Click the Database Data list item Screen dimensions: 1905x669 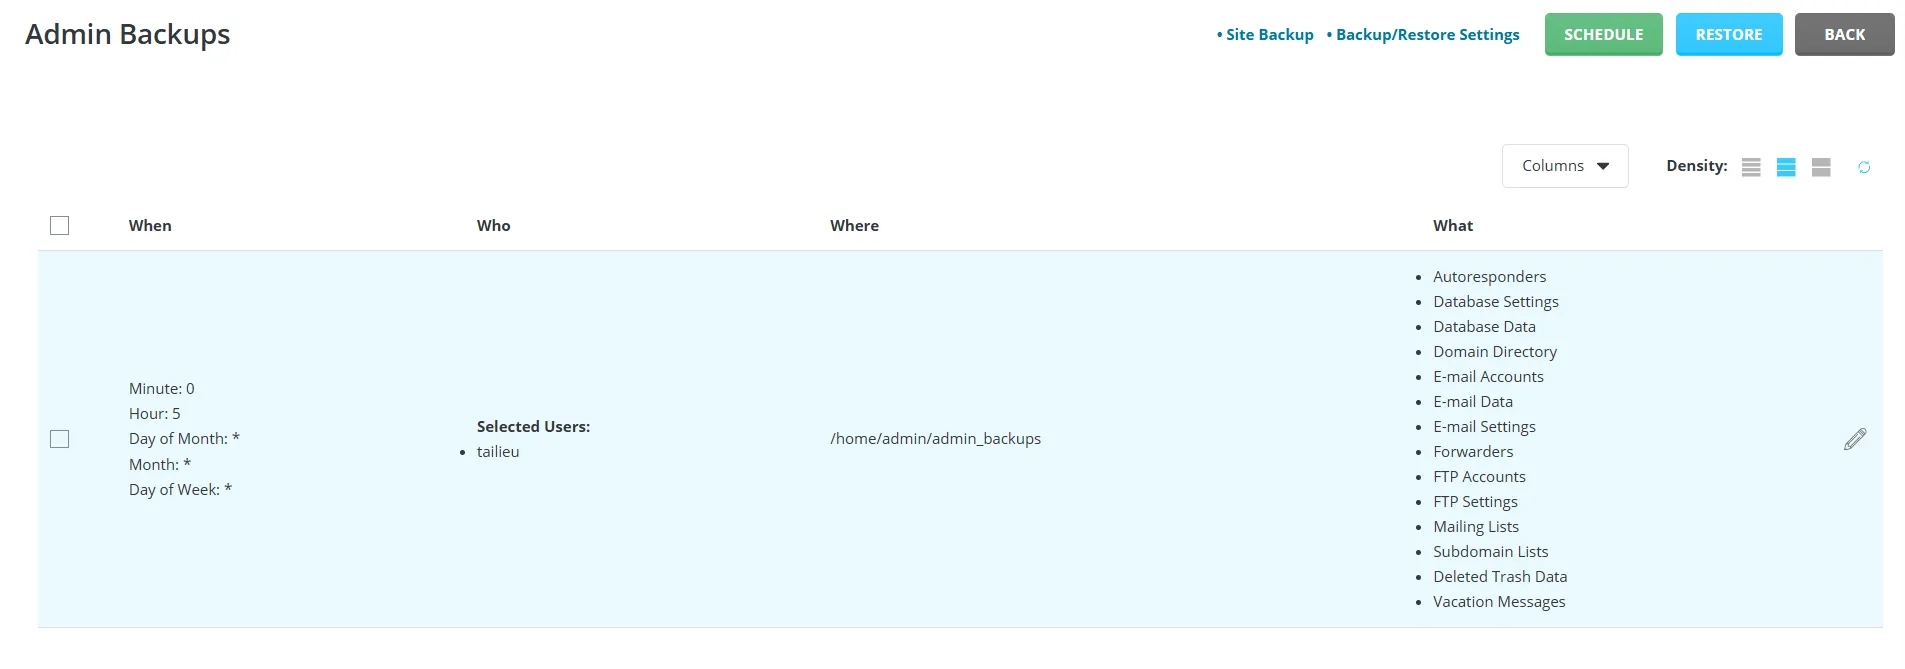click(1484, 327)
